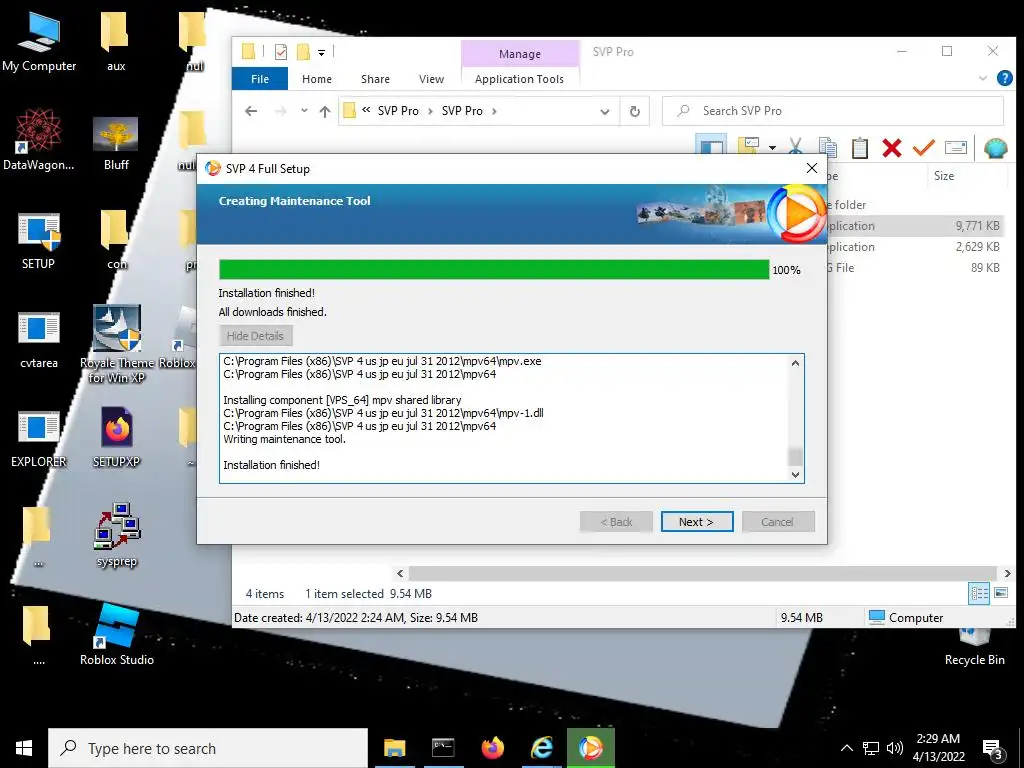The image size is (1024, 768).
Task: Open recent locations dropdown next to Forward
Action: (x=304, y=111)
